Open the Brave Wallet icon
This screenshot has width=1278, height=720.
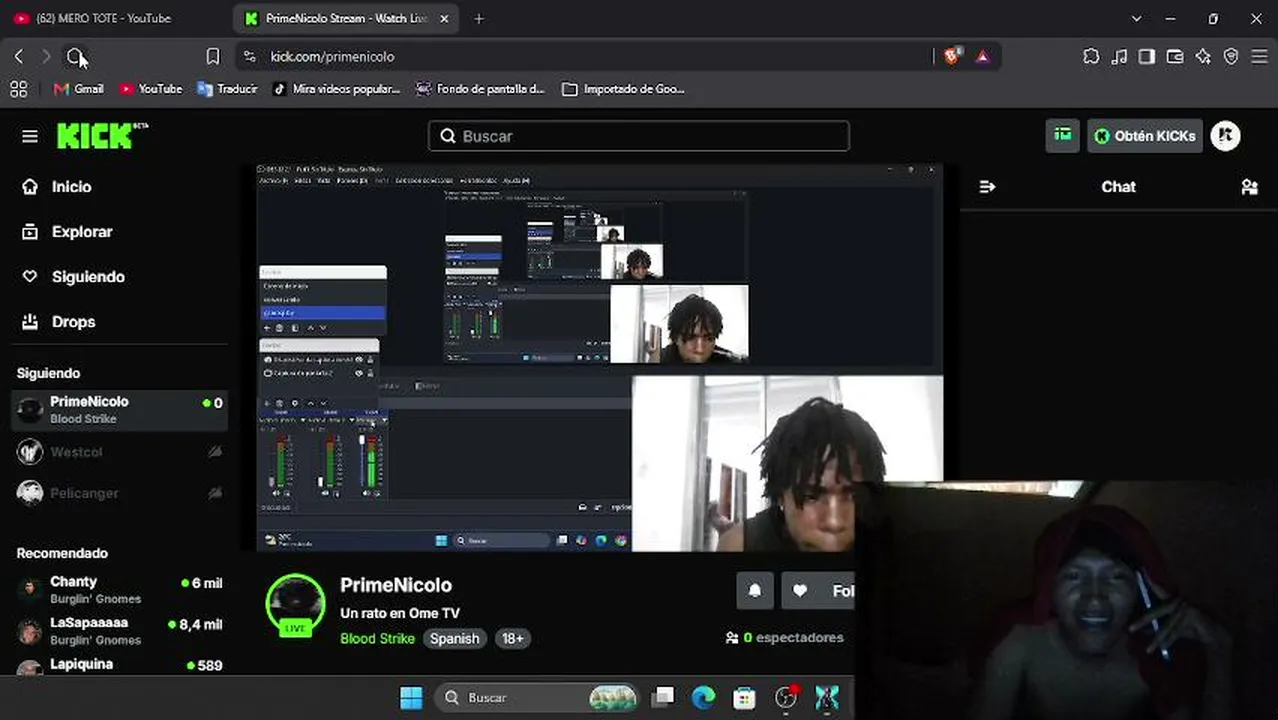(x=1175, y=57)
